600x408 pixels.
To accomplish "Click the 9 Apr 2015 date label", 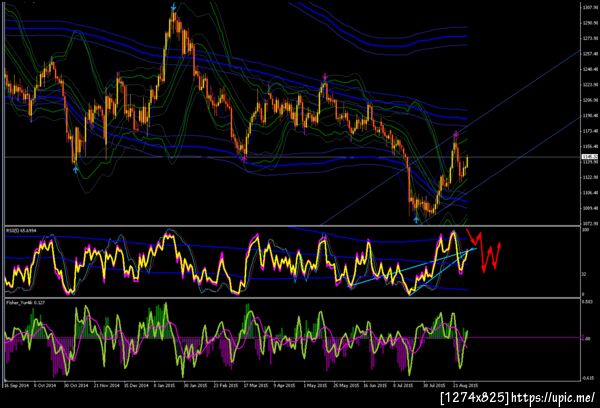I will 284,385.
